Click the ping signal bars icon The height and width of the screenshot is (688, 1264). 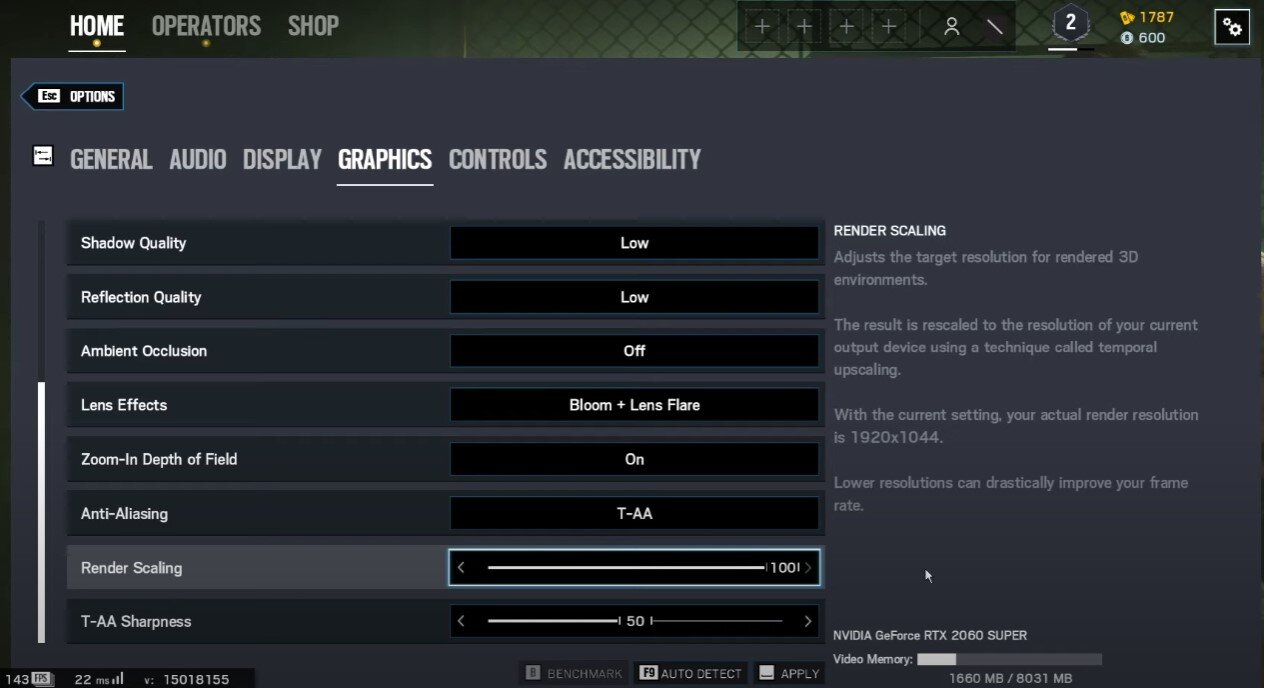click(118, 679)
